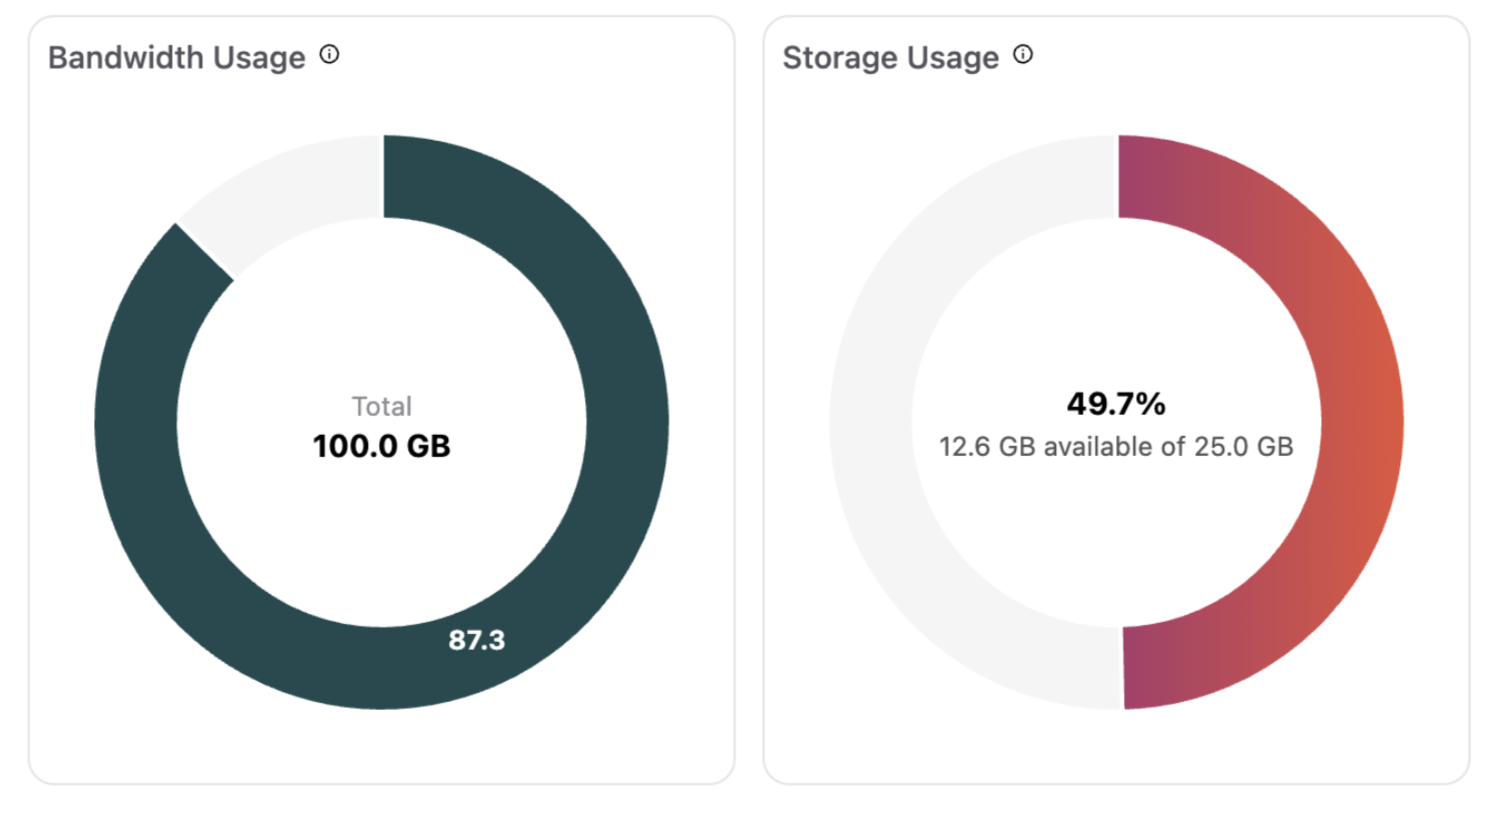Click the orange-red rightmost part of storage arc
Viewport: 1494px width, 814px height.
pos(1362,422)
